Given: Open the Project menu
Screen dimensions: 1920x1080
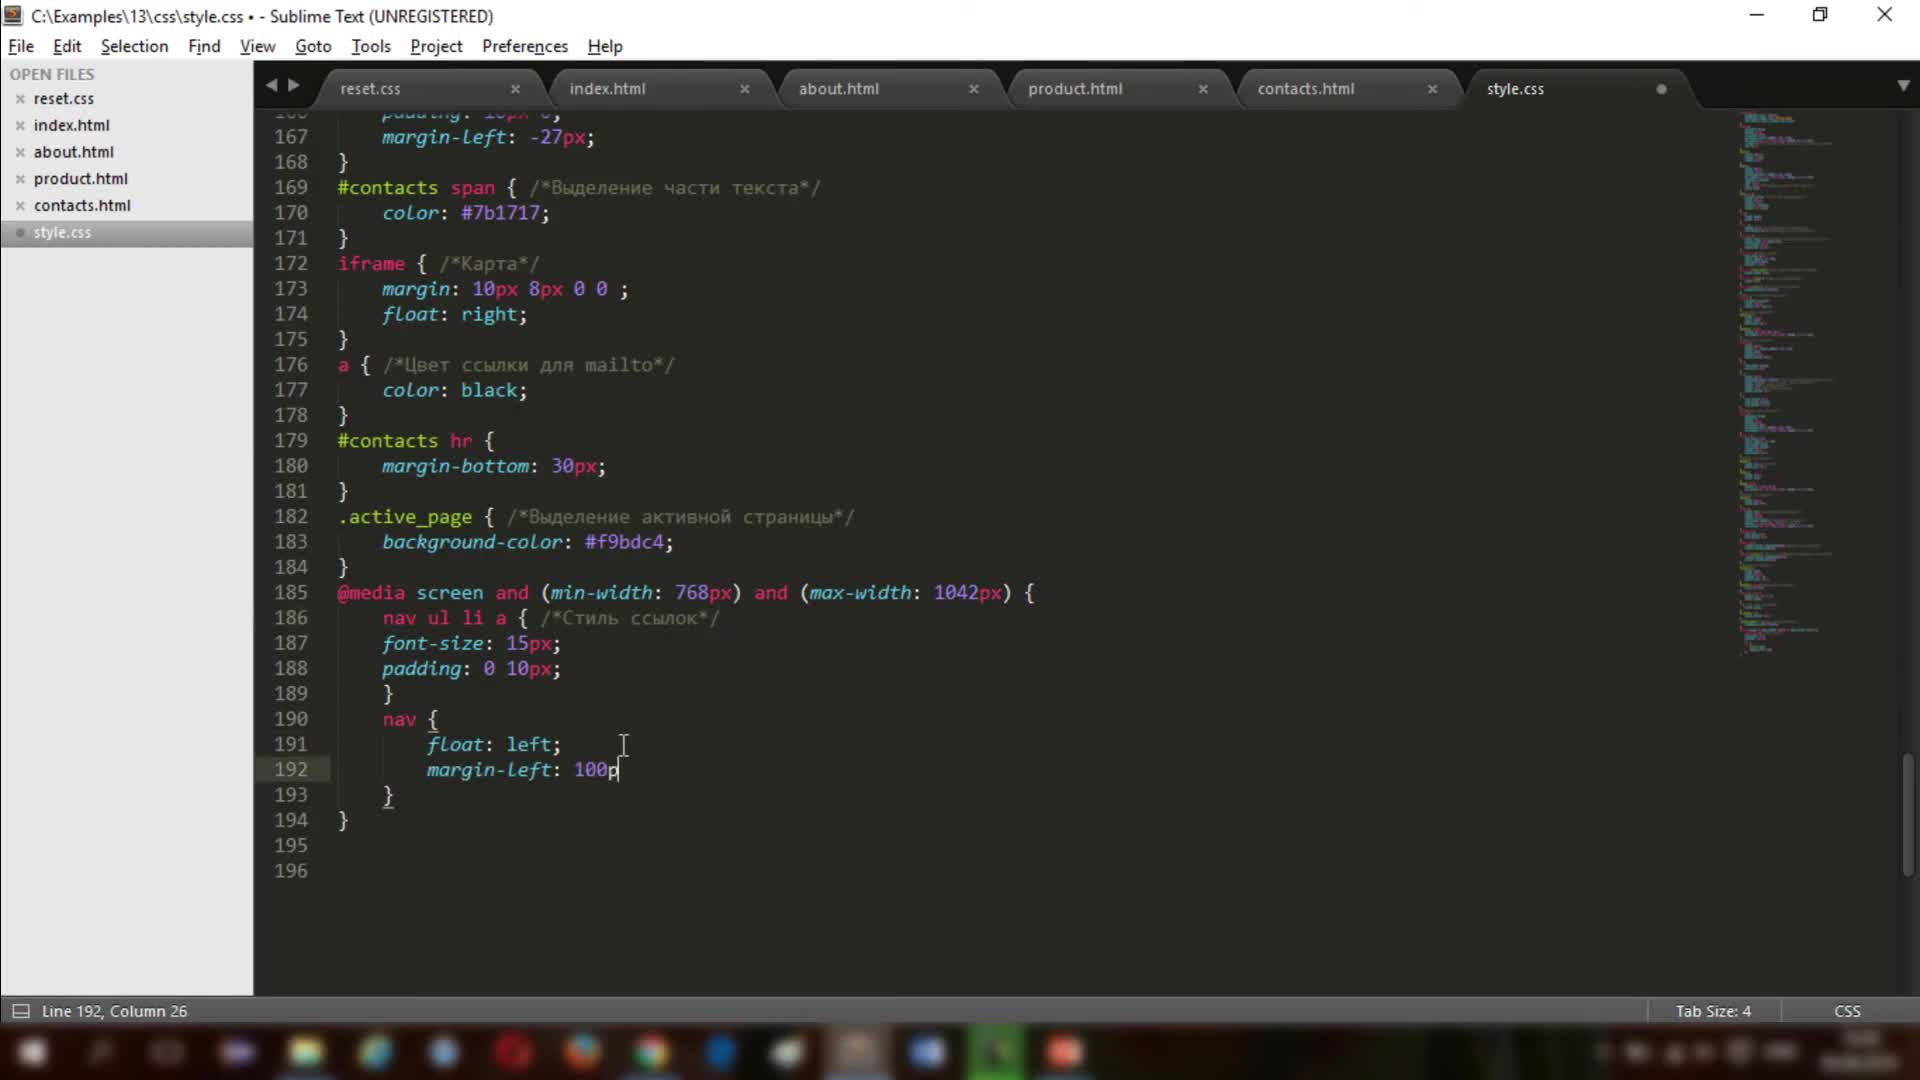Looking at the screenshot, I should point(436,46).
